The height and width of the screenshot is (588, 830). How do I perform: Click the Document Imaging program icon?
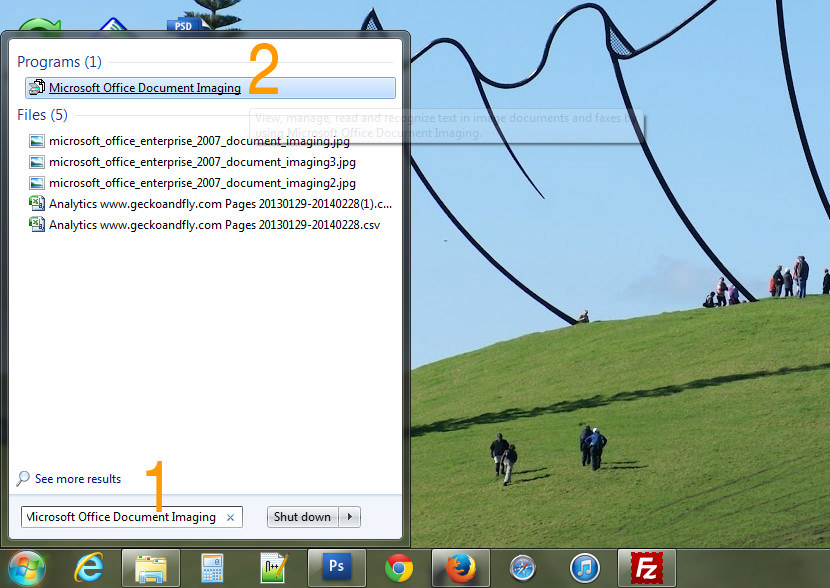pos(37,87)
